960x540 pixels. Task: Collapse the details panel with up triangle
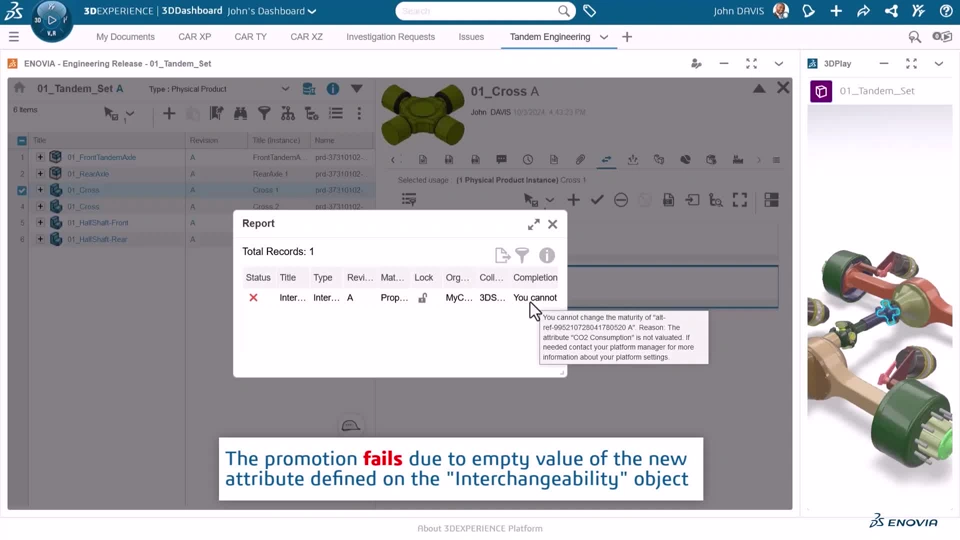pyautogui.click(x=759, y=89)
